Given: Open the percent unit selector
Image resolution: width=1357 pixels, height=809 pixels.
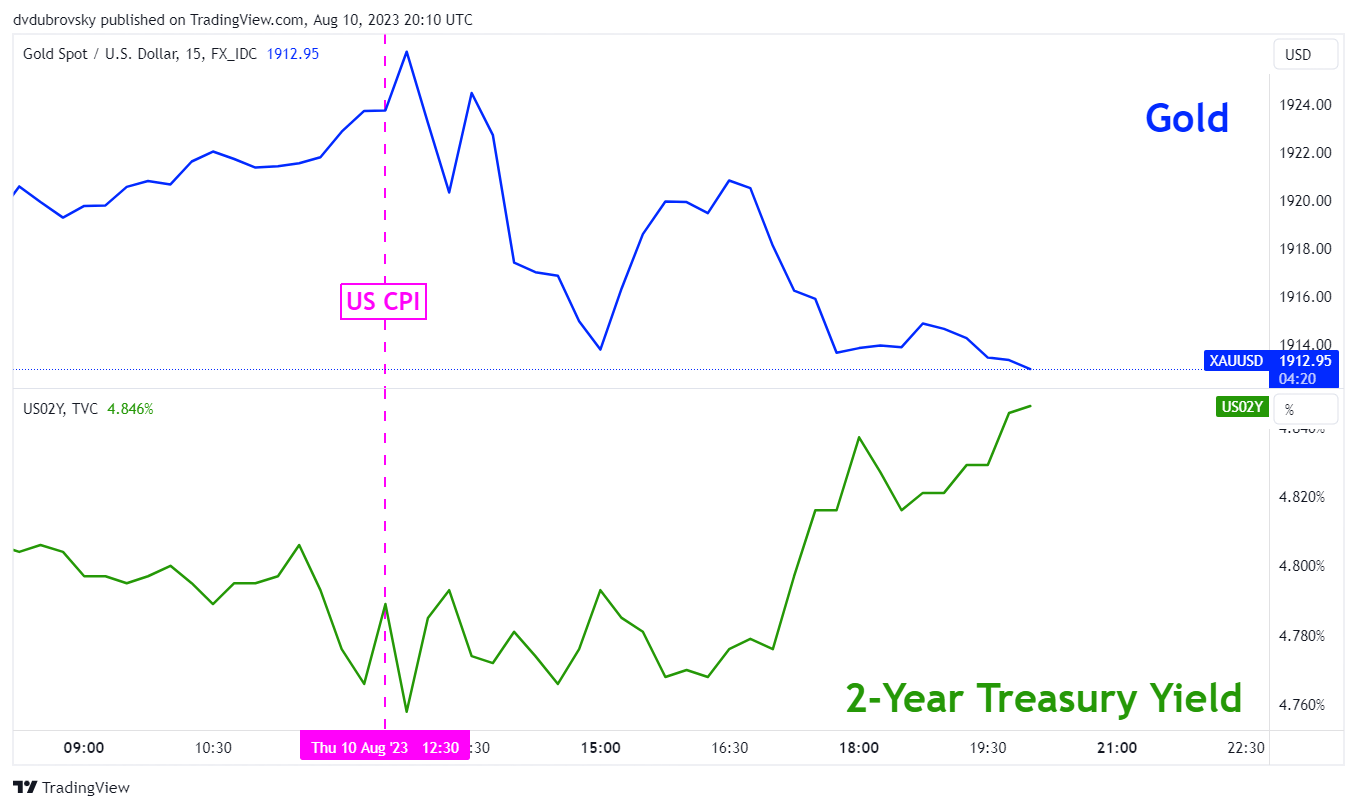Looking at the screenshot, I should [1304, 409].
